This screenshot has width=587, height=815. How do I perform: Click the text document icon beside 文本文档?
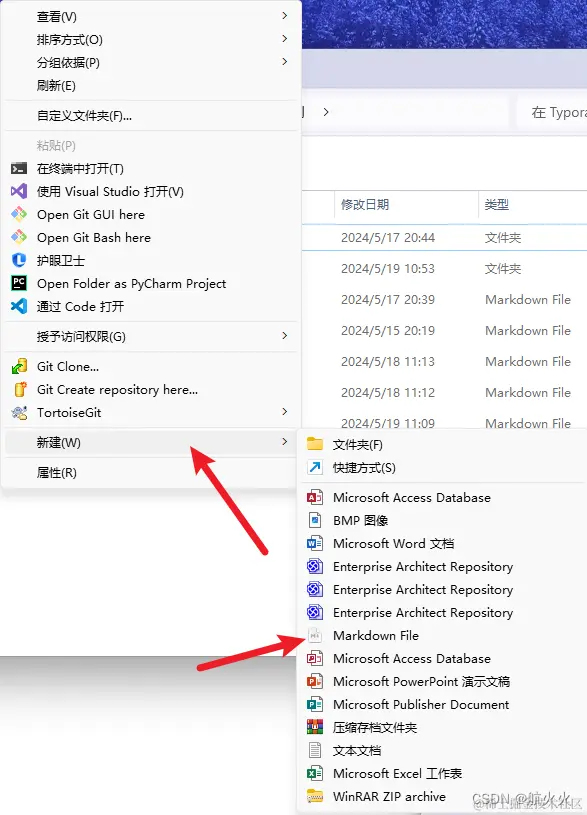[315, 750]
